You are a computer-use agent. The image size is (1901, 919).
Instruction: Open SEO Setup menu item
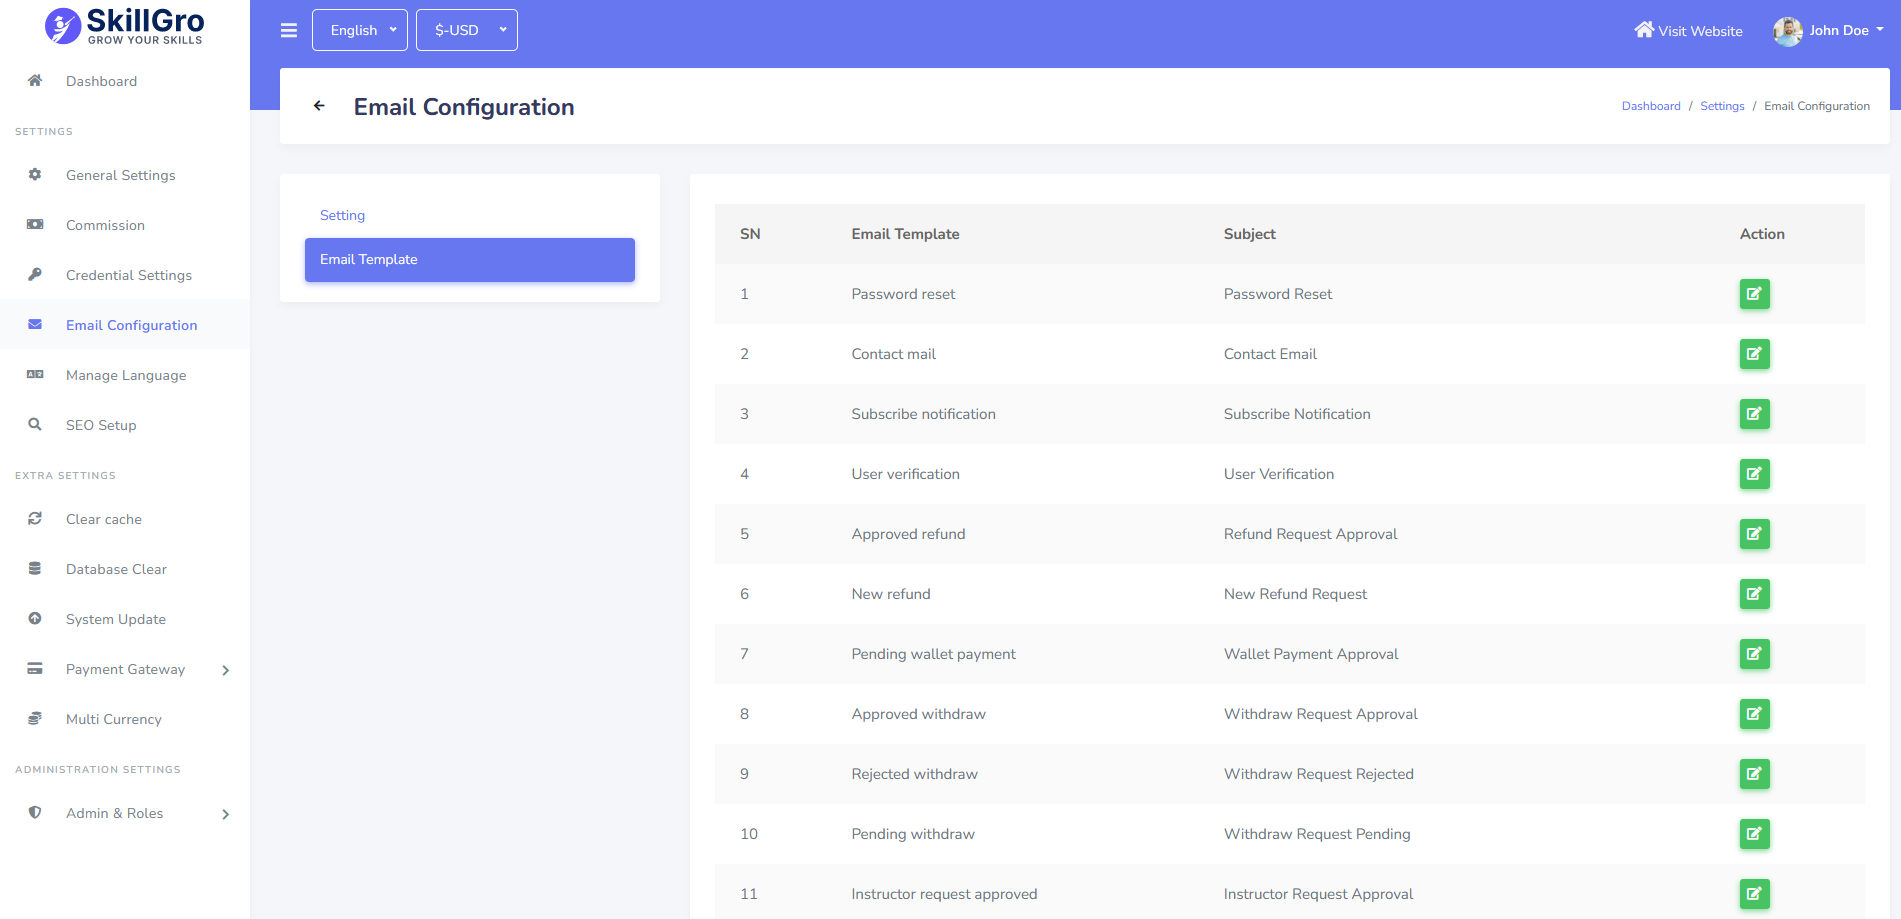point(101,425)
